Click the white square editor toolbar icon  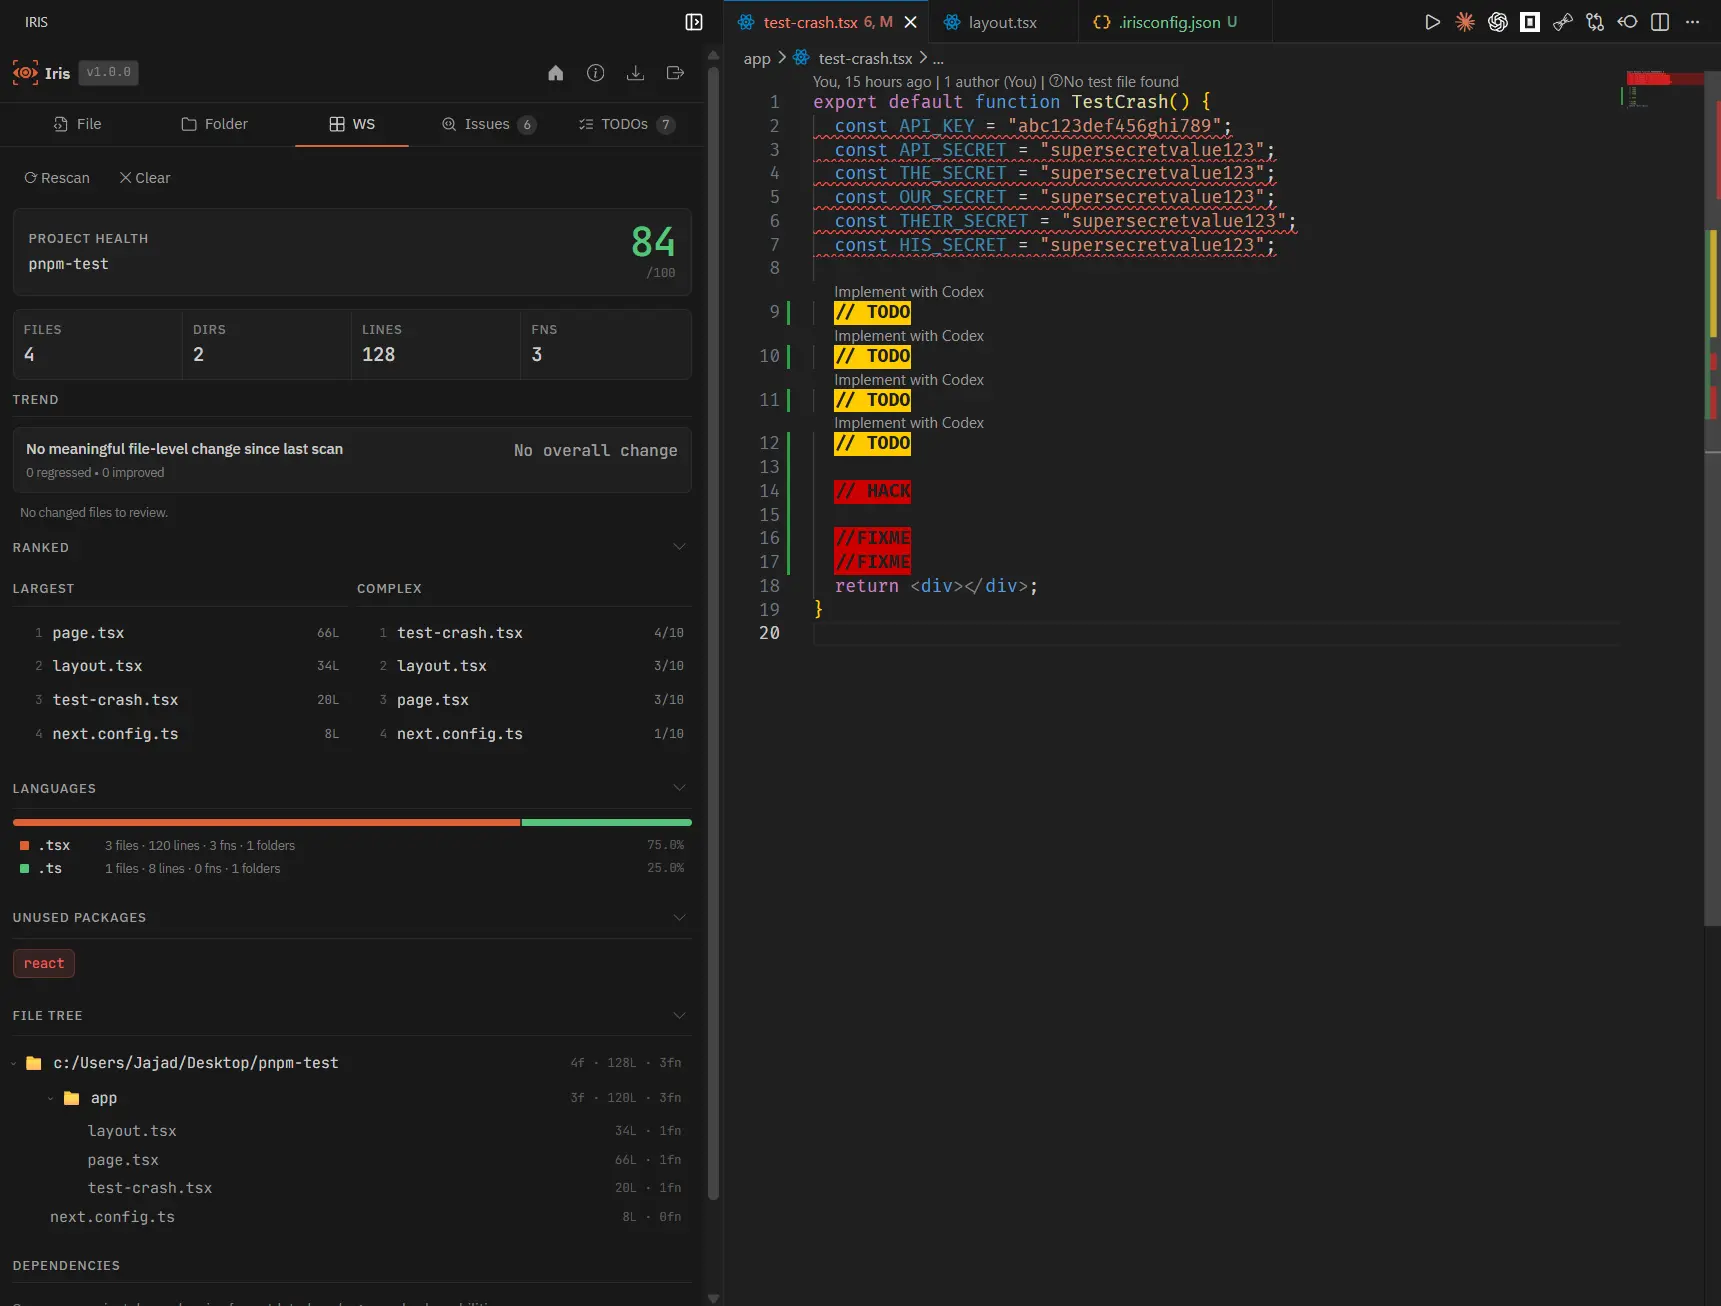tap(1530, 22)
